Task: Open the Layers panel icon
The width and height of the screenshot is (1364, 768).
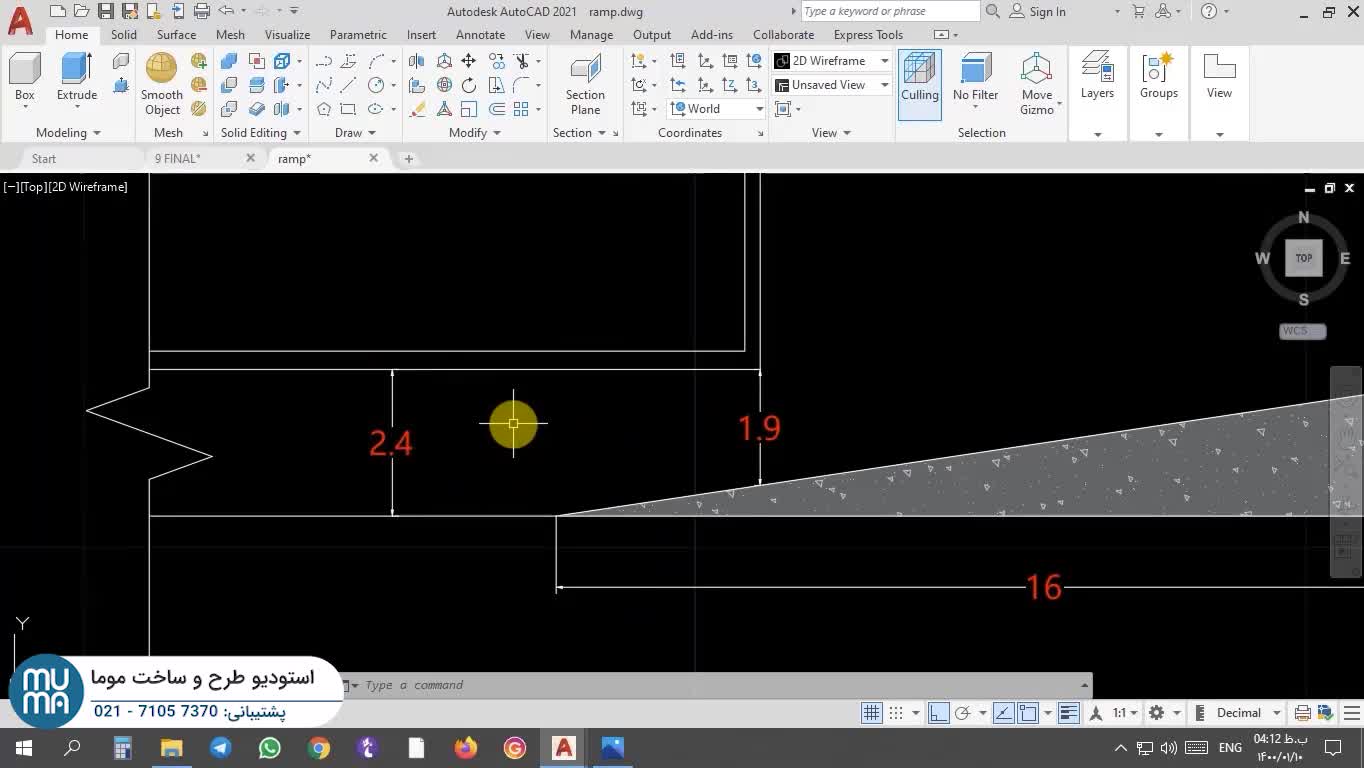Action: (1097, 77)
